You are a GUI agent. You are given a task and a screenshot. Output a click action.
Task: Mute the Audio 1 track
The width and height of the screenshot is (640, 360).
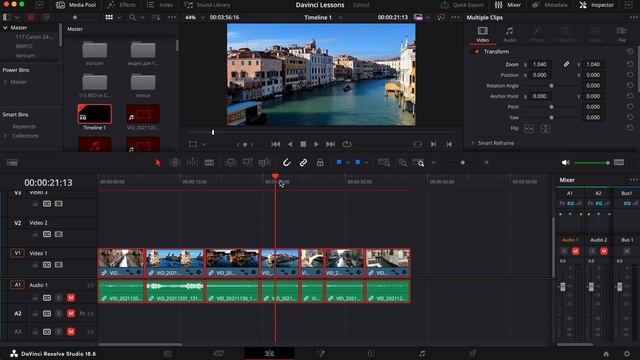(71, 298)
